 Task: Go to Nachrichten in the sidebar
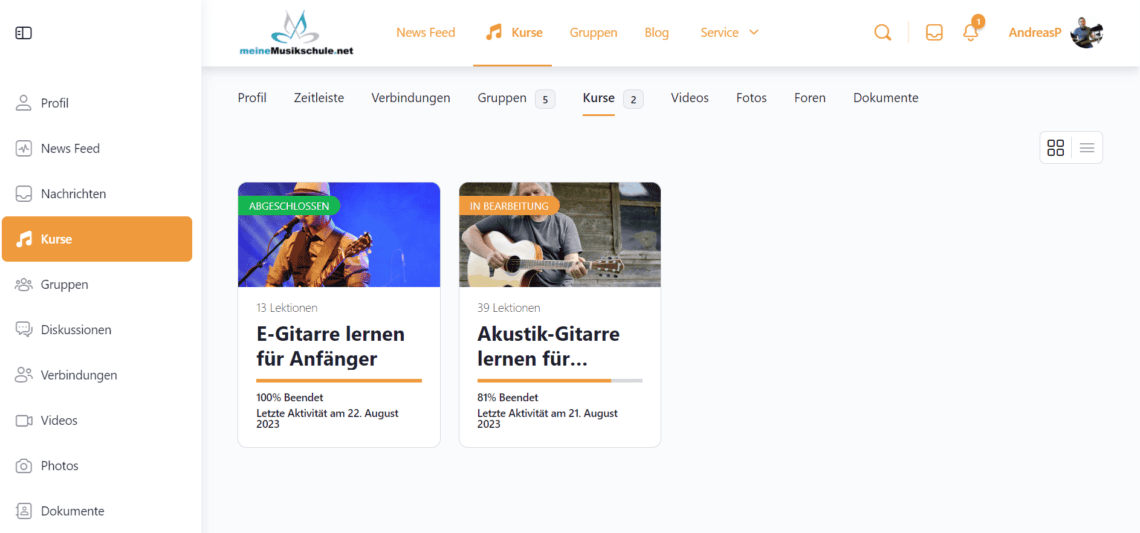[x=73, y=194]
